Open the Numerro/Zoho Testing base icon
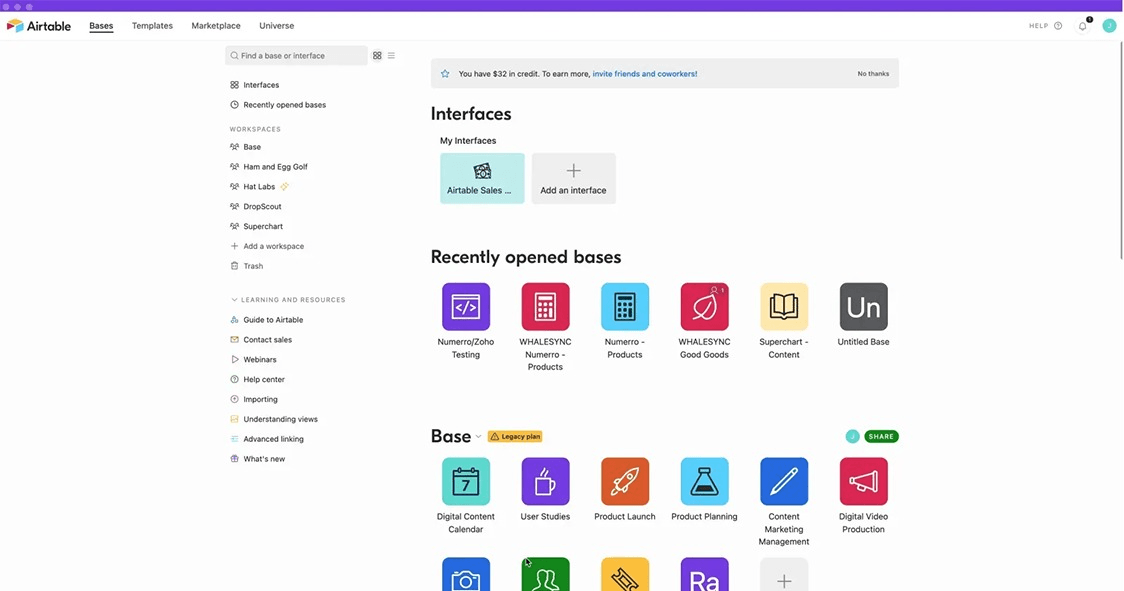 pyautogui.click(x=465, y=306)
